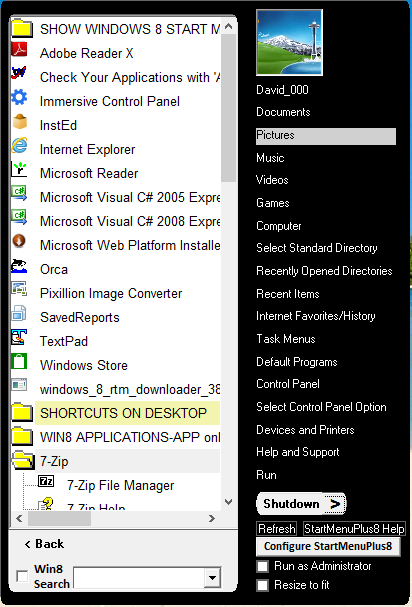
Task: Open the Videos entry
Action: coord(272,180)
